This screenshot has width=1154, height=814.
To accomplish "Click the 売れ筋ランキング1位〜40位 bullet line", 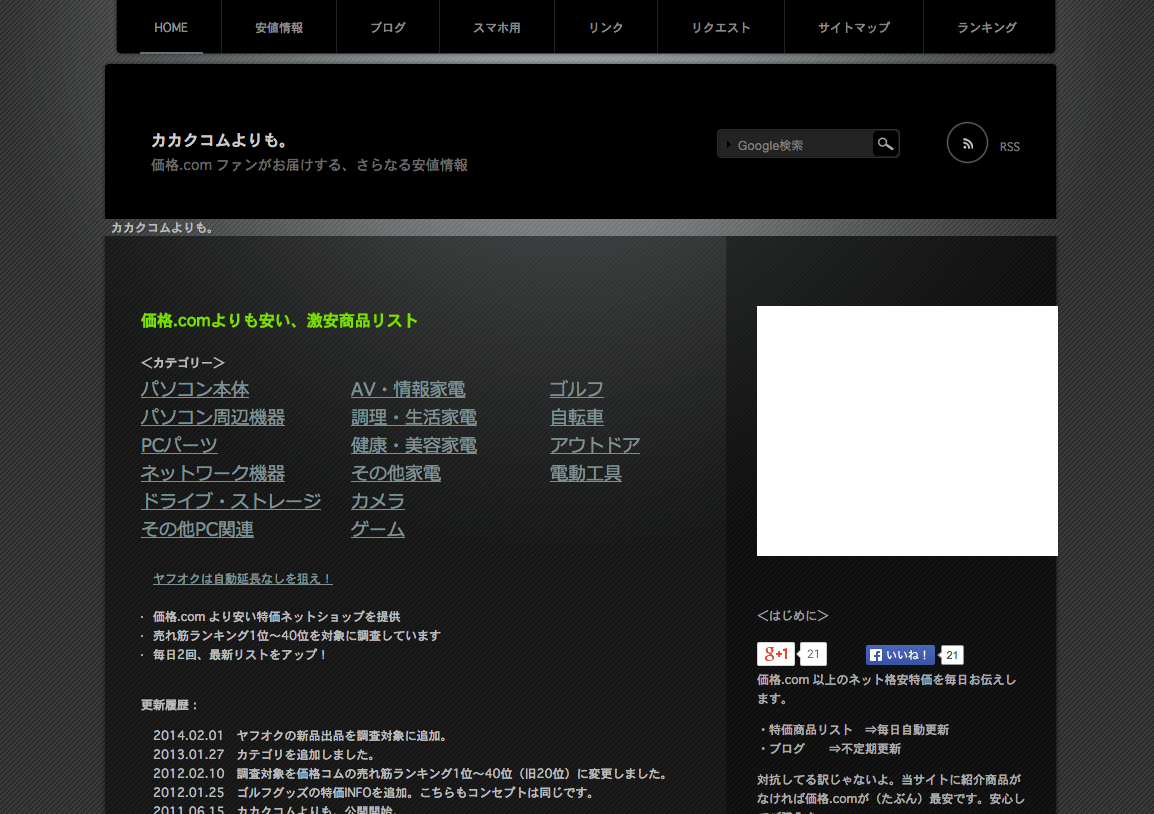I will pos(297,635).
